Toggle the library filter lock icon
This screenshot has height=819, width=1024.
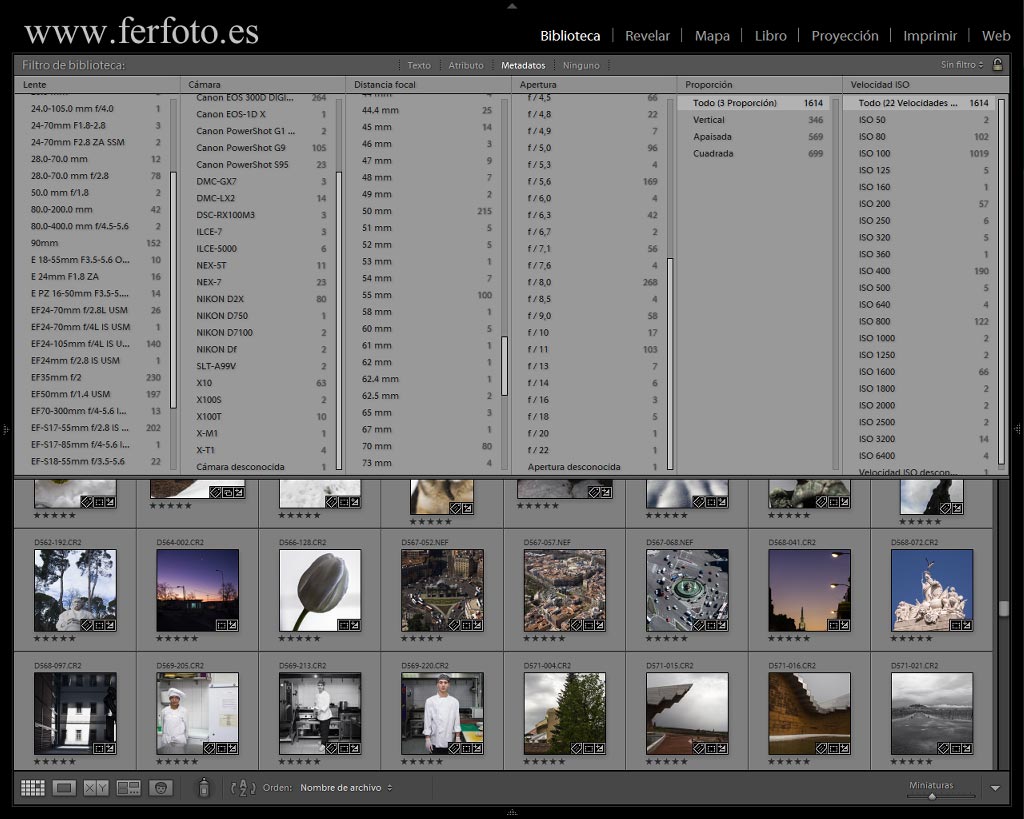997,64
